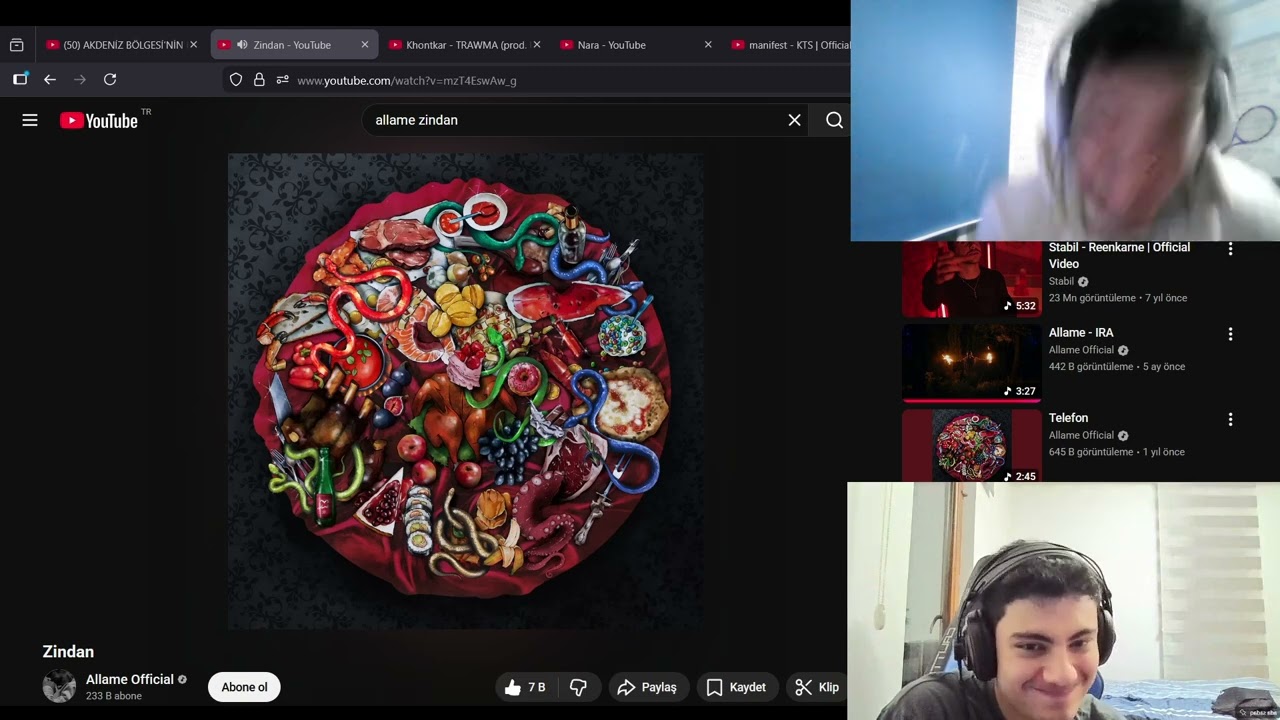Image resolution: width=1280 pixels, height=720 pixels.
Task: Close the Zindan - YouTube tab
Action: [365, 45]
